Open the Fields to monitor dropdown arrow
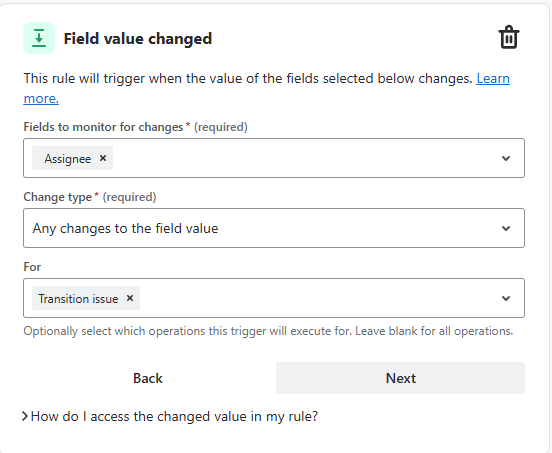 coord(506,158)
